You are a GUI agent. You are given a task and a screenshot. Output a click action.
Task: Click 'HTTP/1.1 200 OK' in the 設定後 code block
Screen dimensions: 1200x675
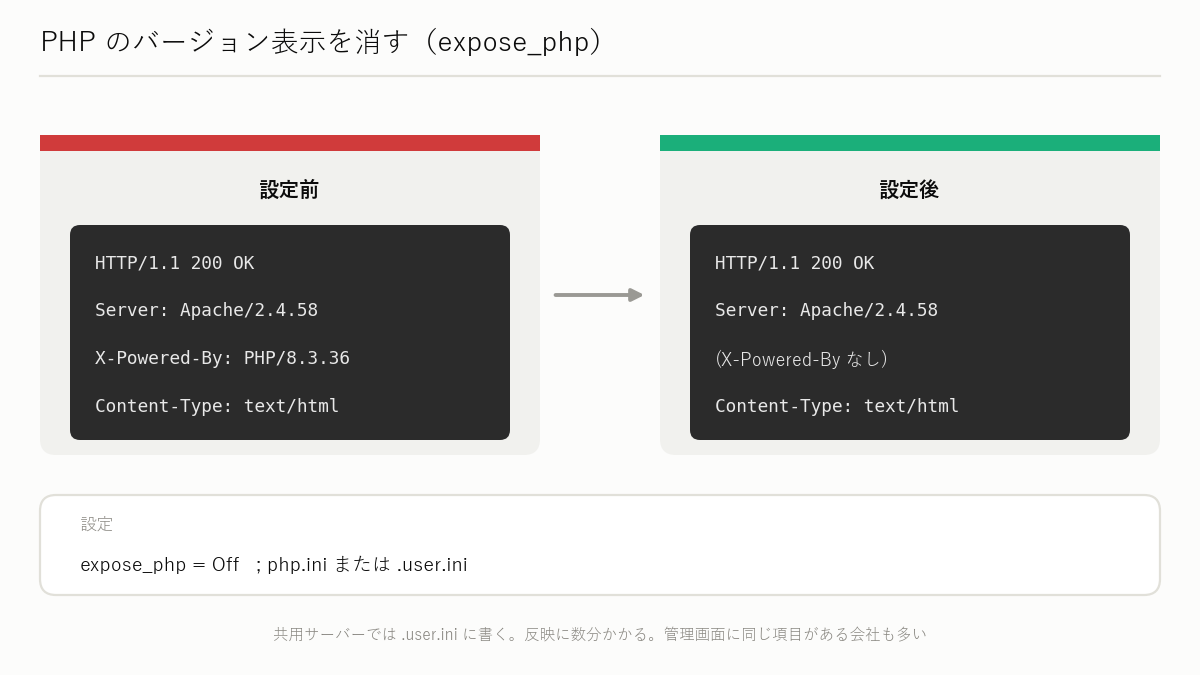795,263
